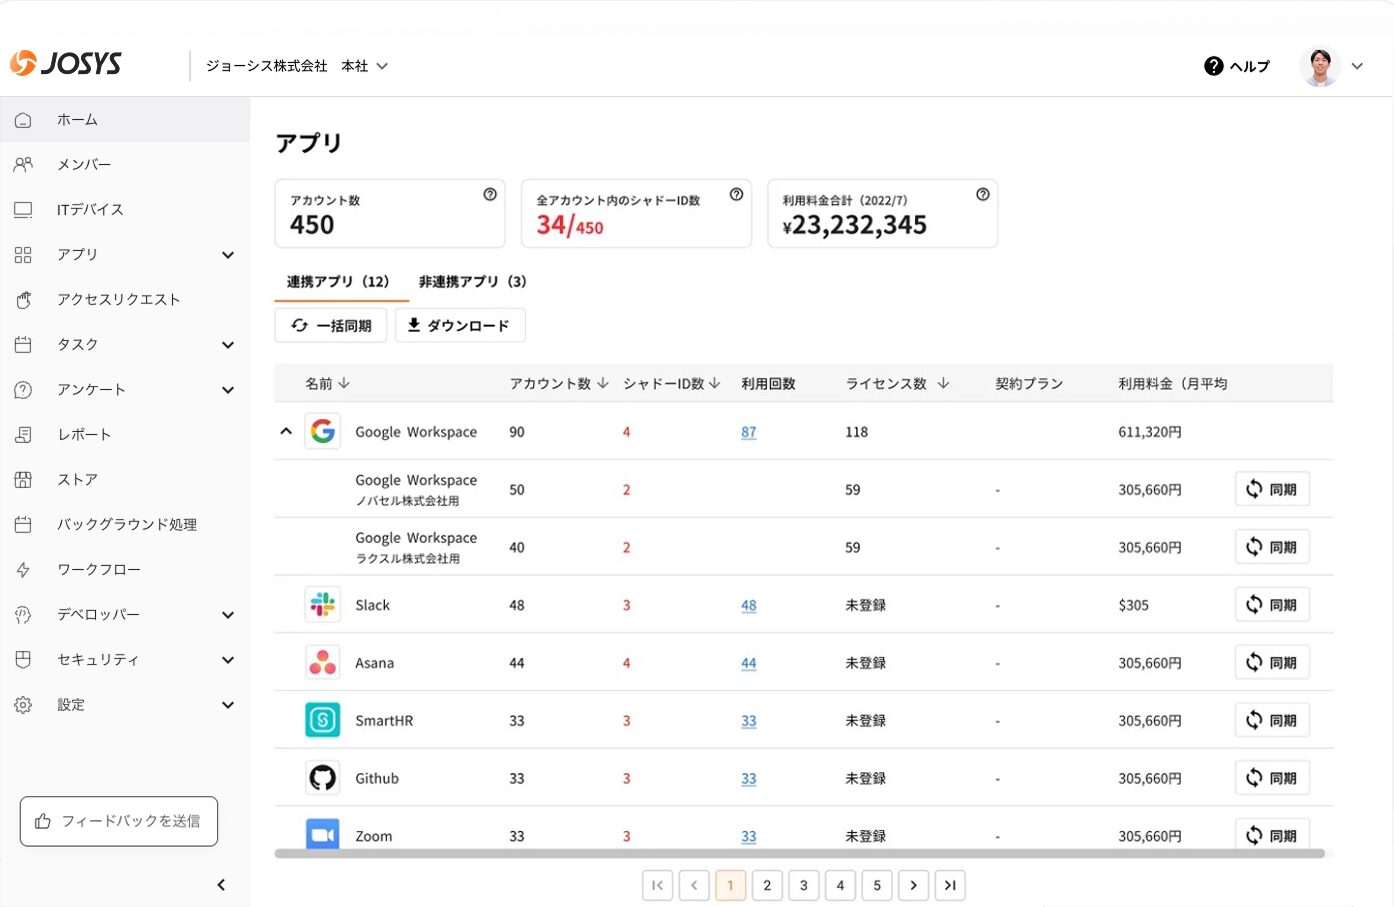Click the user profile avatar

pyautogui.click(x=1320, y=66)
